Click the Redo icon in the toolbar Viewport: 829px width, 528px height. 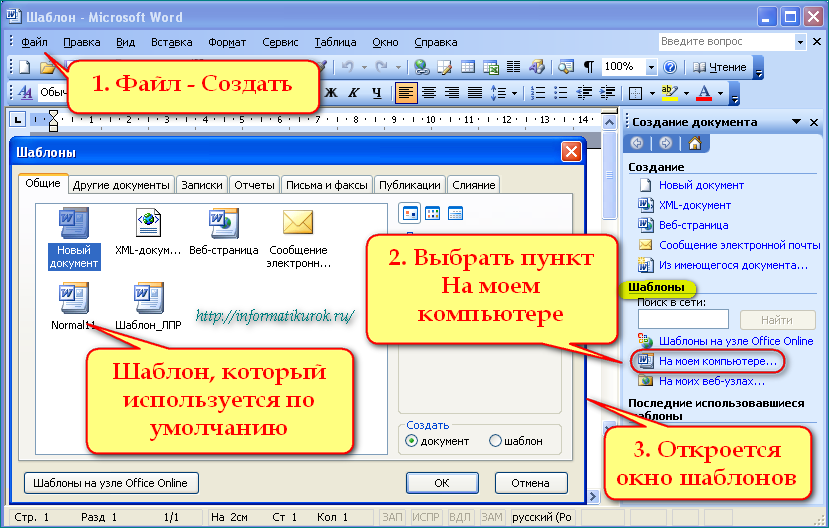381,67
